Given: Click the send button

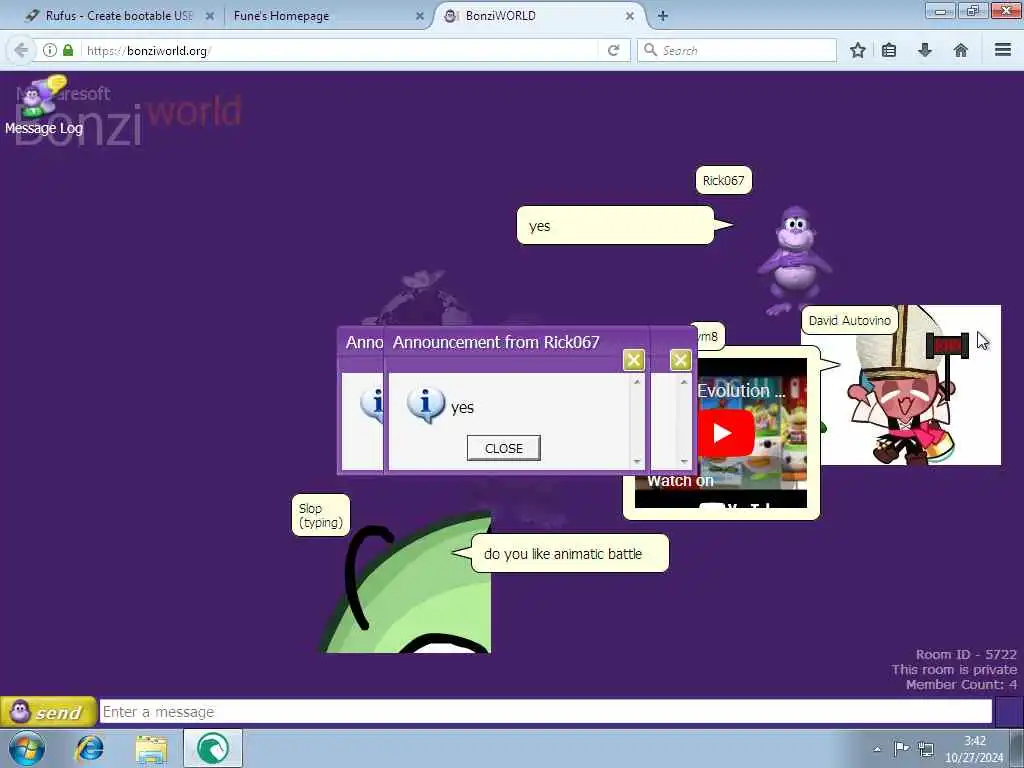Looking at the screenshot, I should [48, 712].
